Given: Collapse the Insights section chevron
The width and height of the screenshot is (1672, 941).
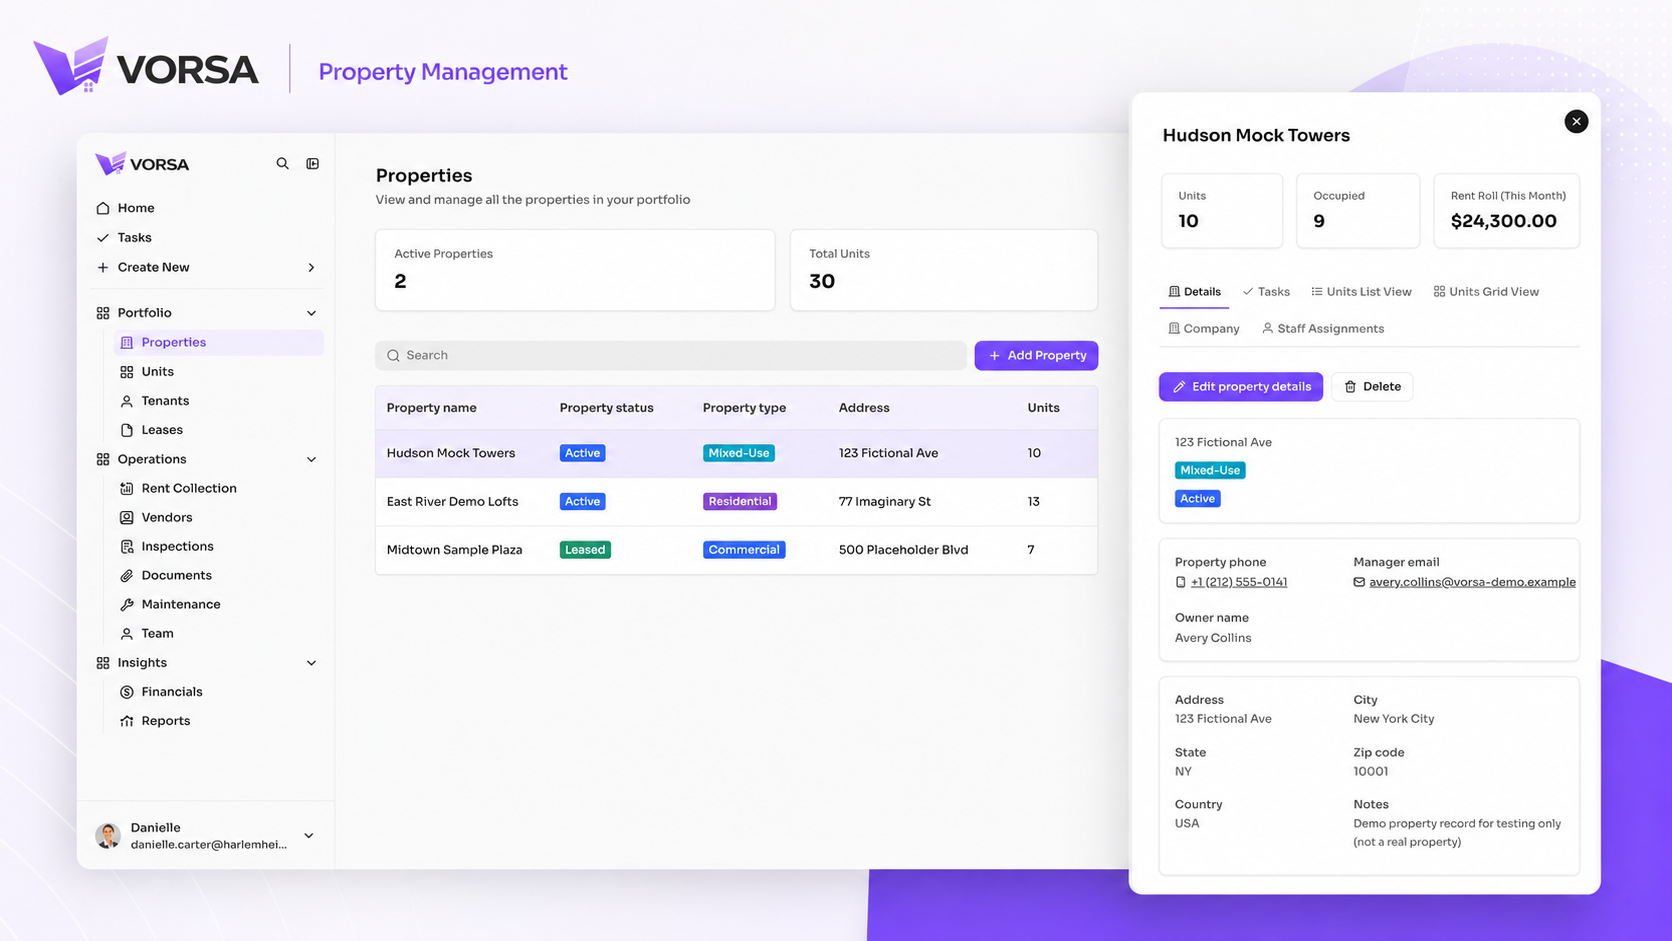Looking at the screenshot, I should tap(311, 663).
